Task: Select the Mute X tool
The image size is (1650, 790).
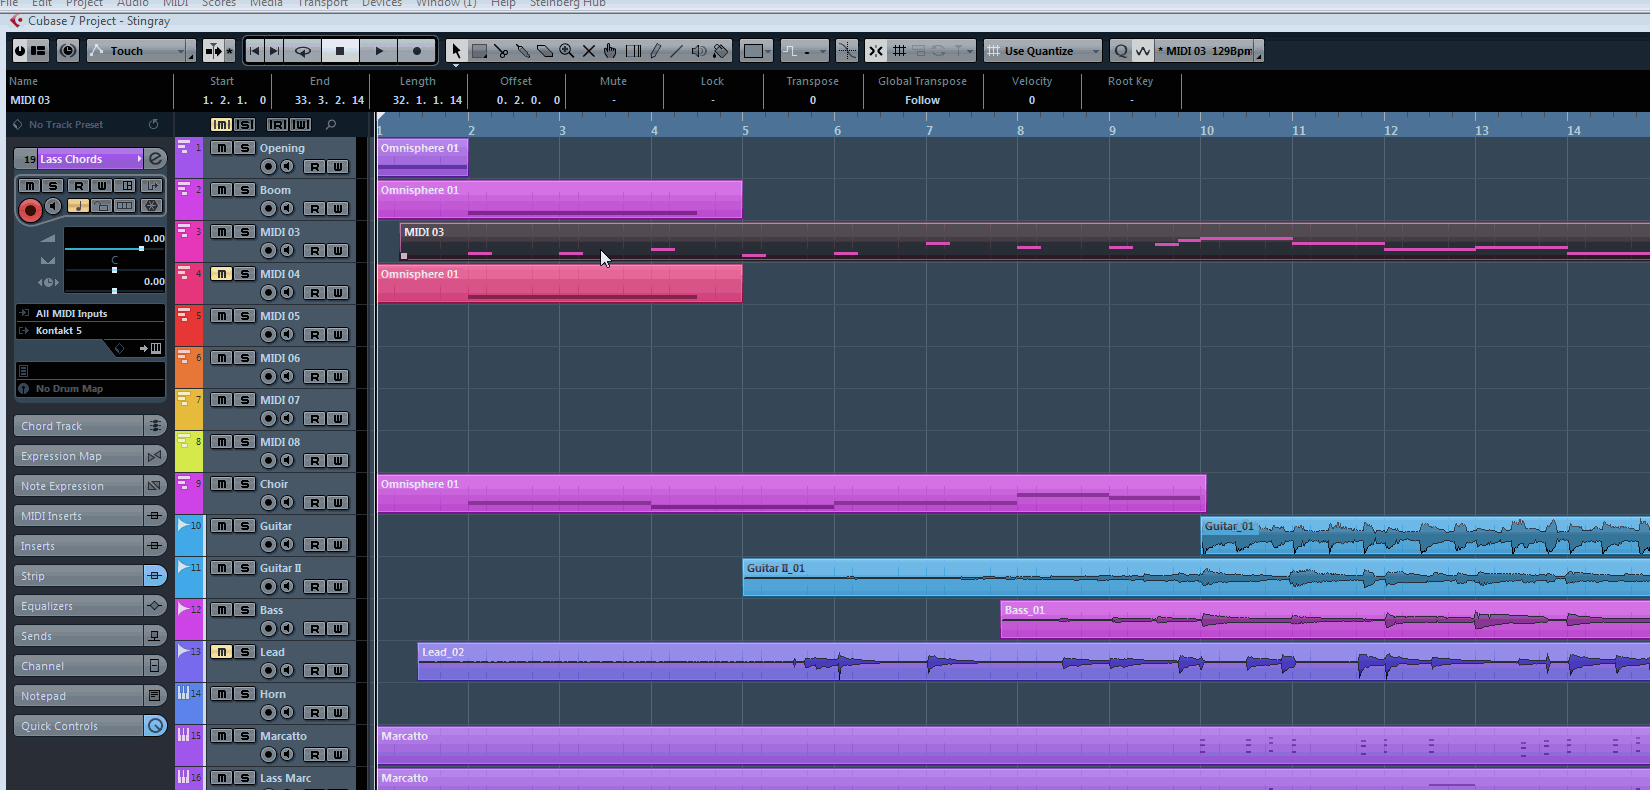Action: (589, 51)
